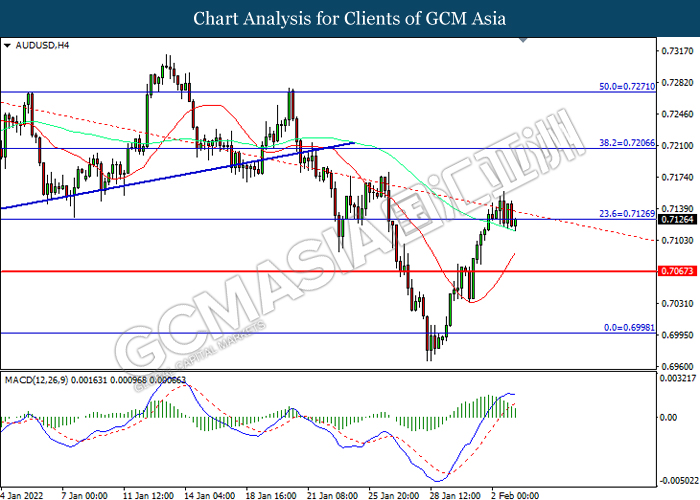
Task: Click the 25 Jan 20:00 time label
Action: tap(394, 496)
